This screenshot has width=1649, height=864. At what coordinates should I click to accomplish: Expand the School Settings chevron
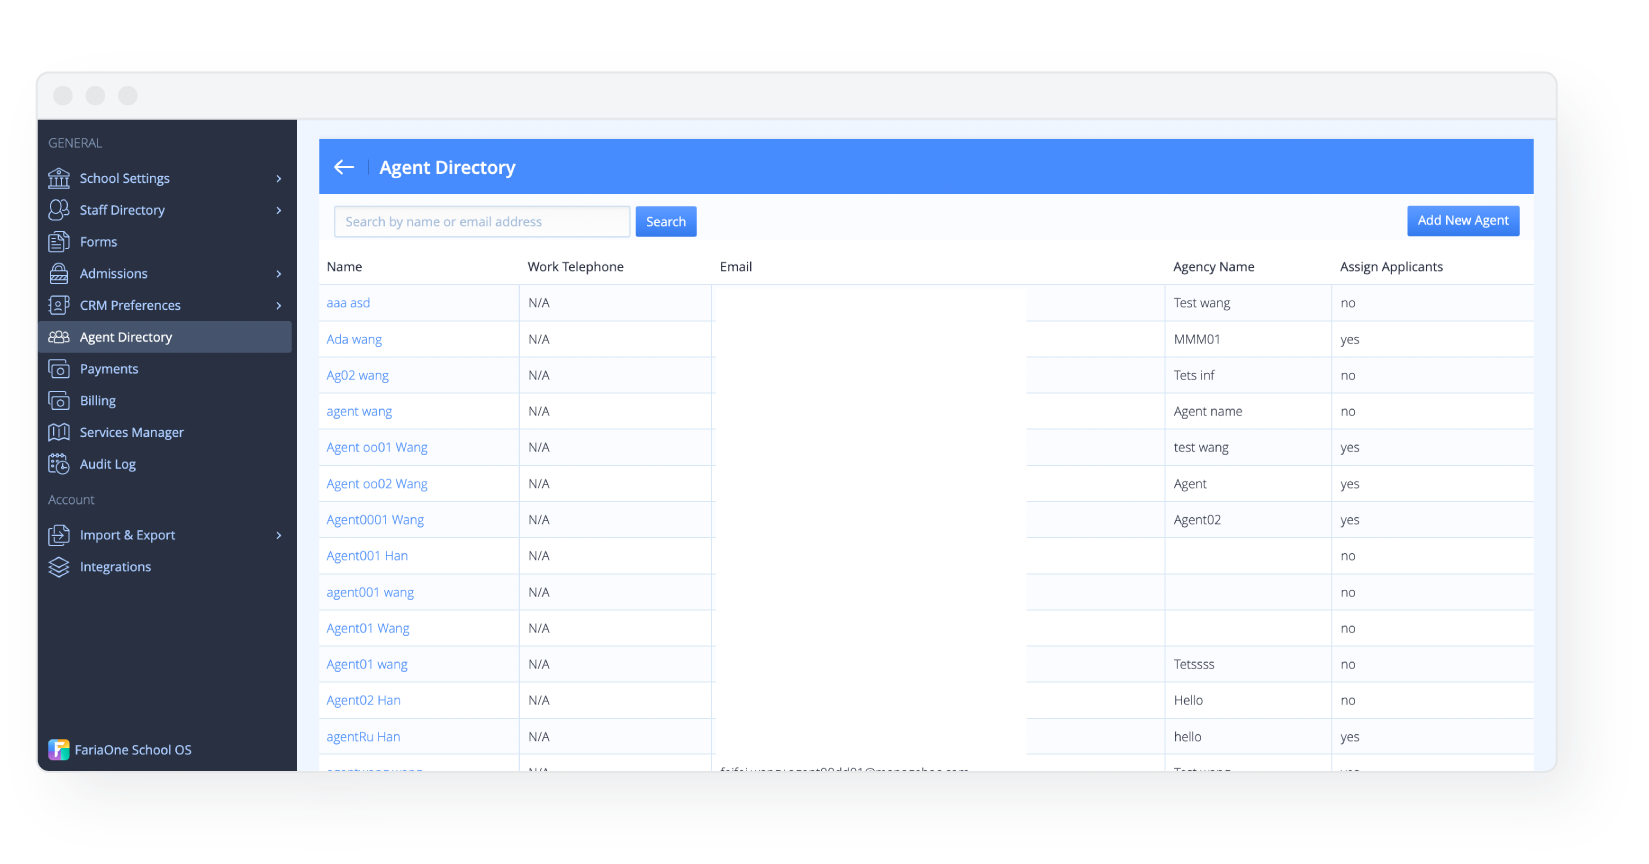[279, 179]
